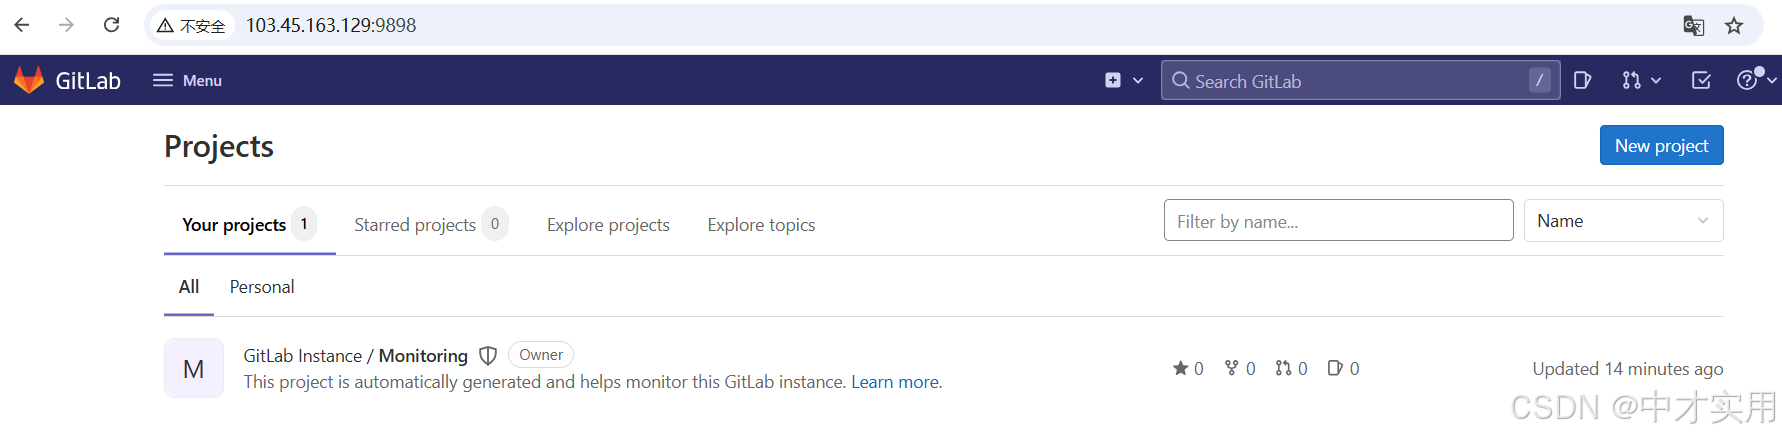Focus the Filter by name field

[1338, 220]
